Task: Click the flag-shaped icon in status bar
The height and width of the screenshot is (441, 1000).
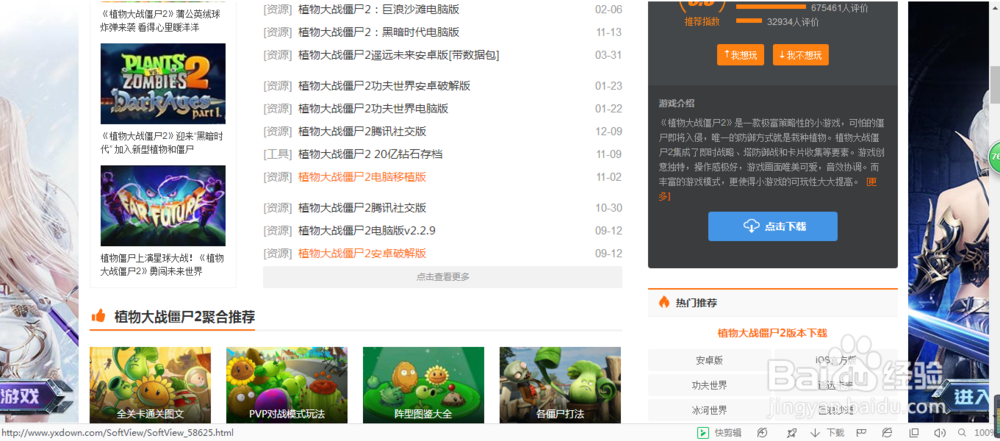Action: (860, 433)
